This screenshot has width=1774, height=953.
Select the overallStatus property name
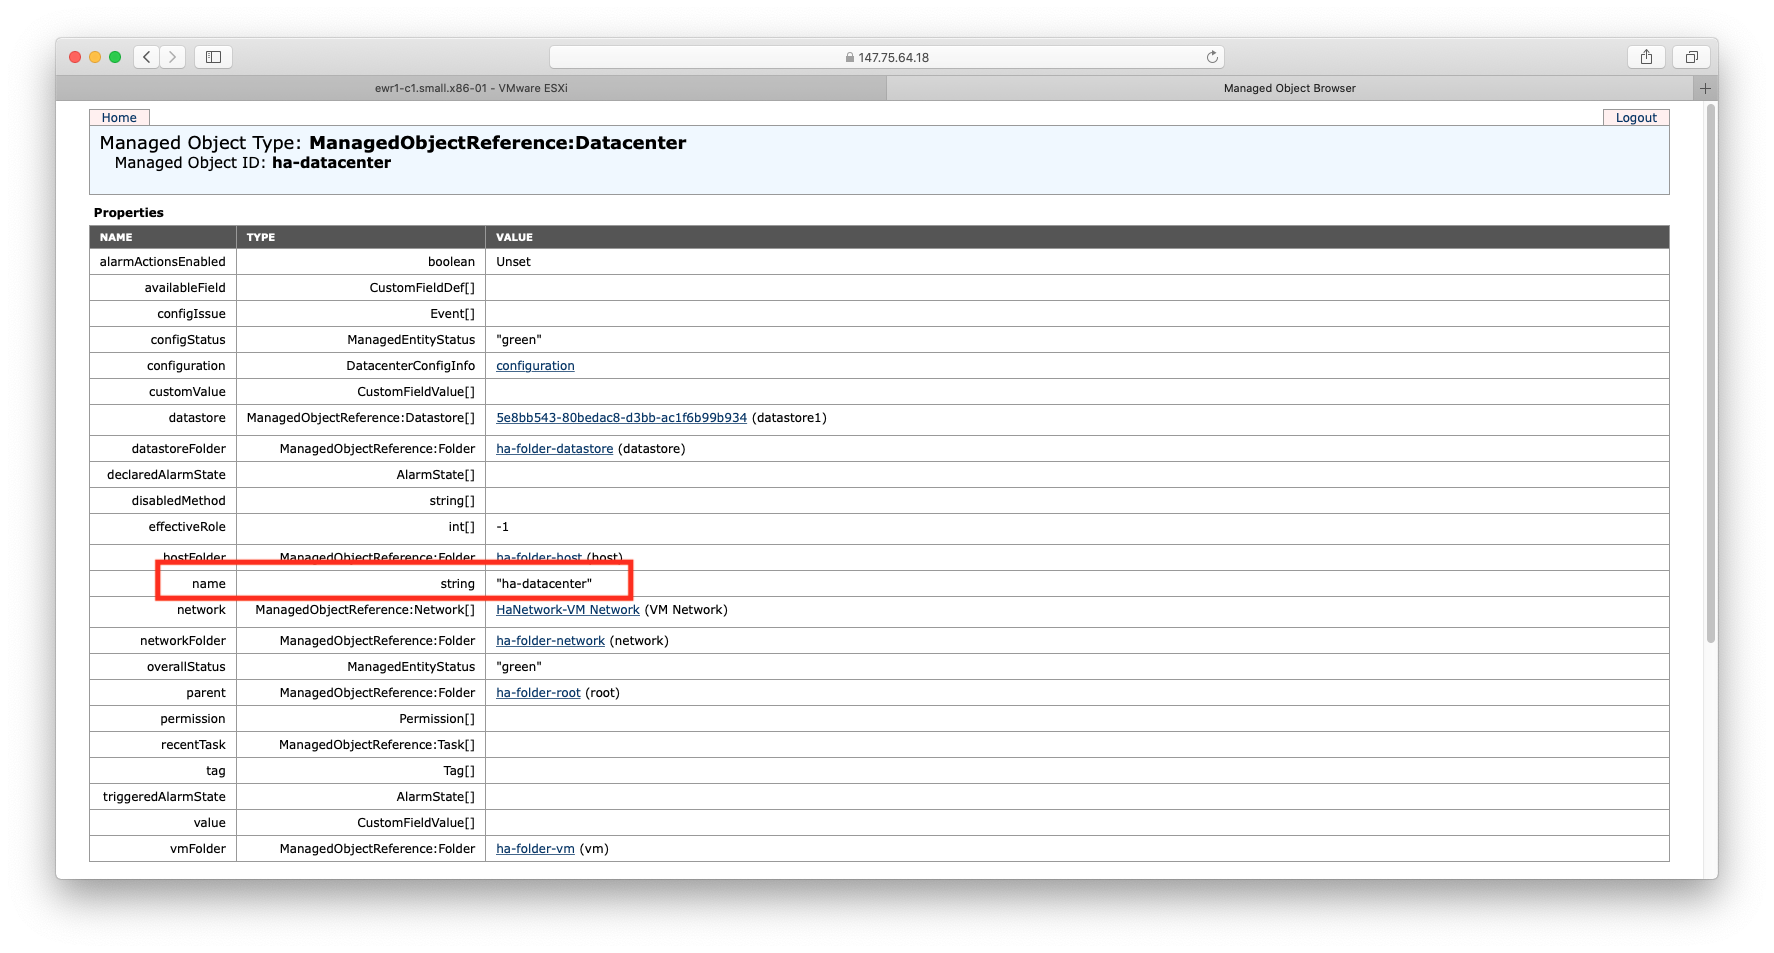click(186, 667)
